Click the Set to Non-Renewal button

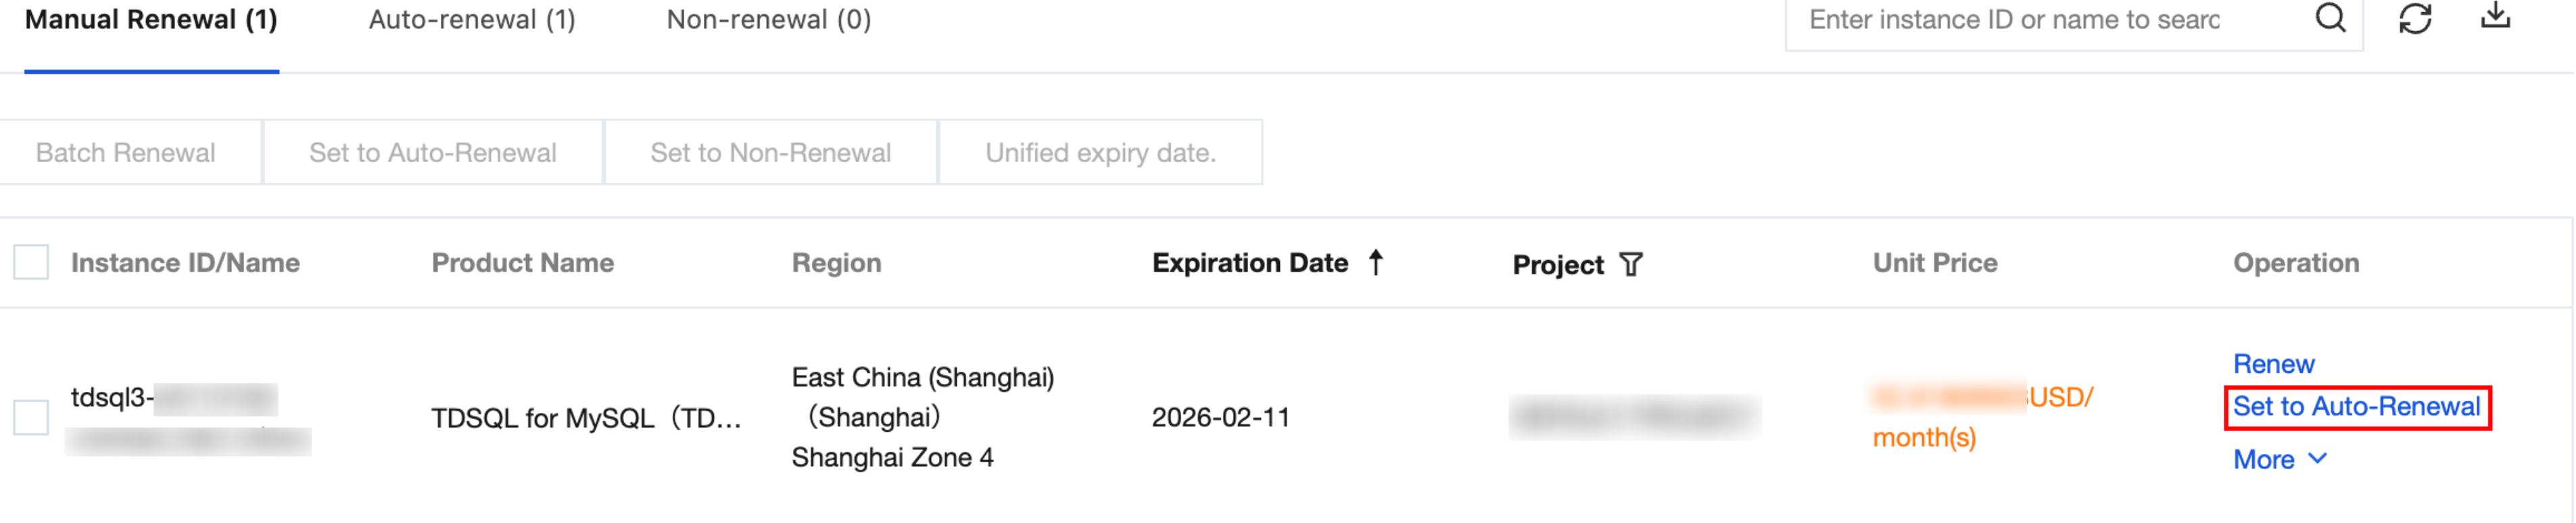(x=770, y=152)
